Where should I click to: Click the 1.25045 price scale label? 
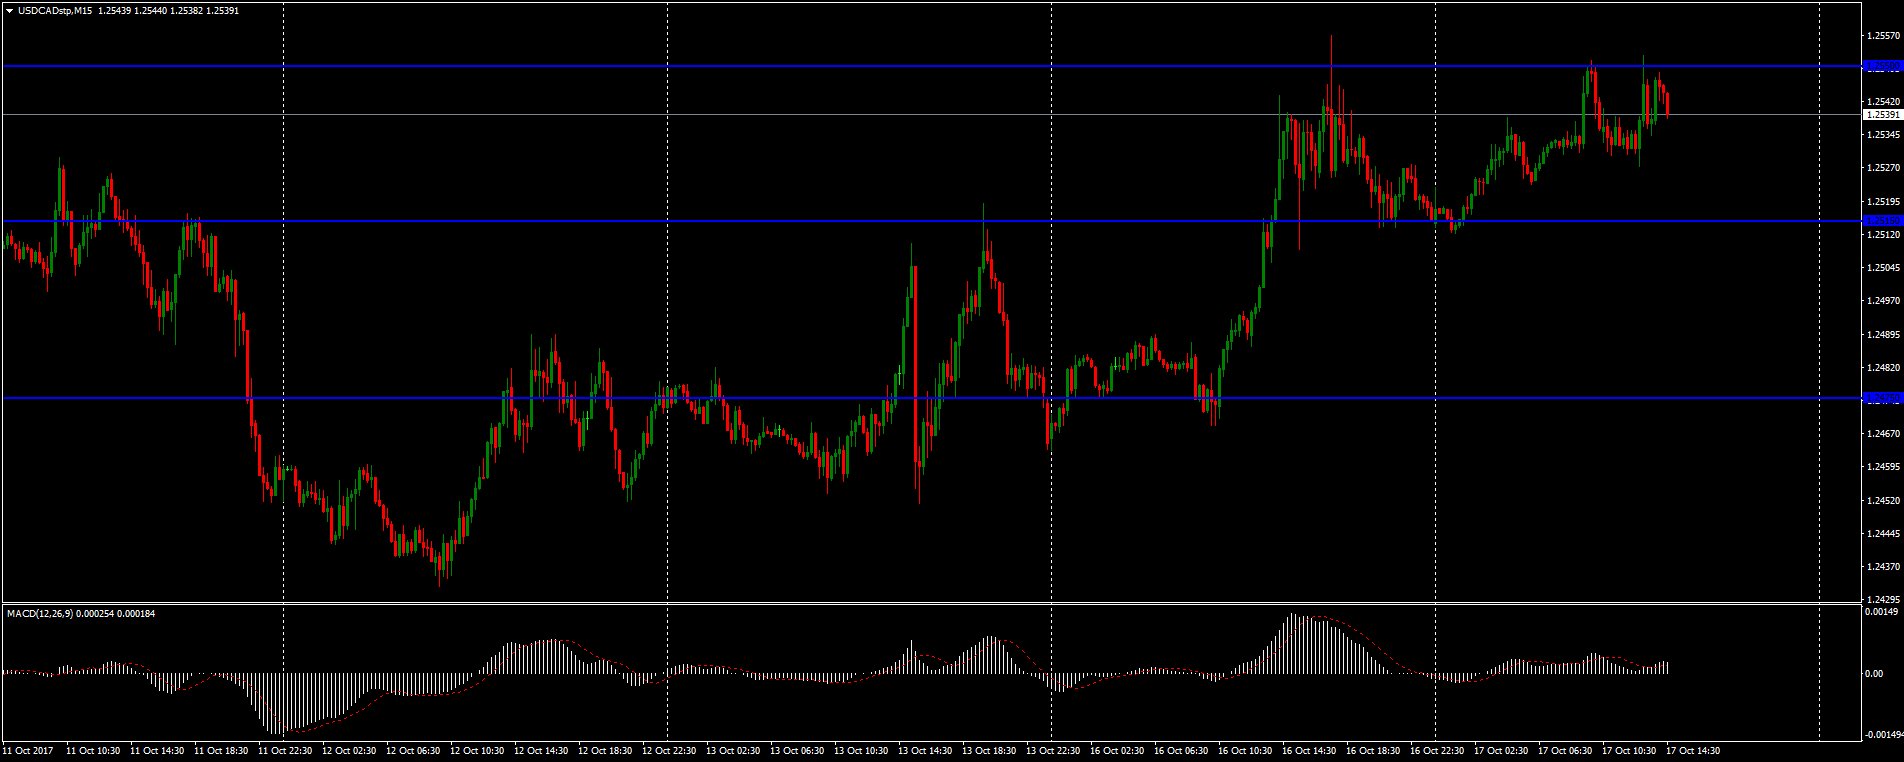click(1883, 268)
